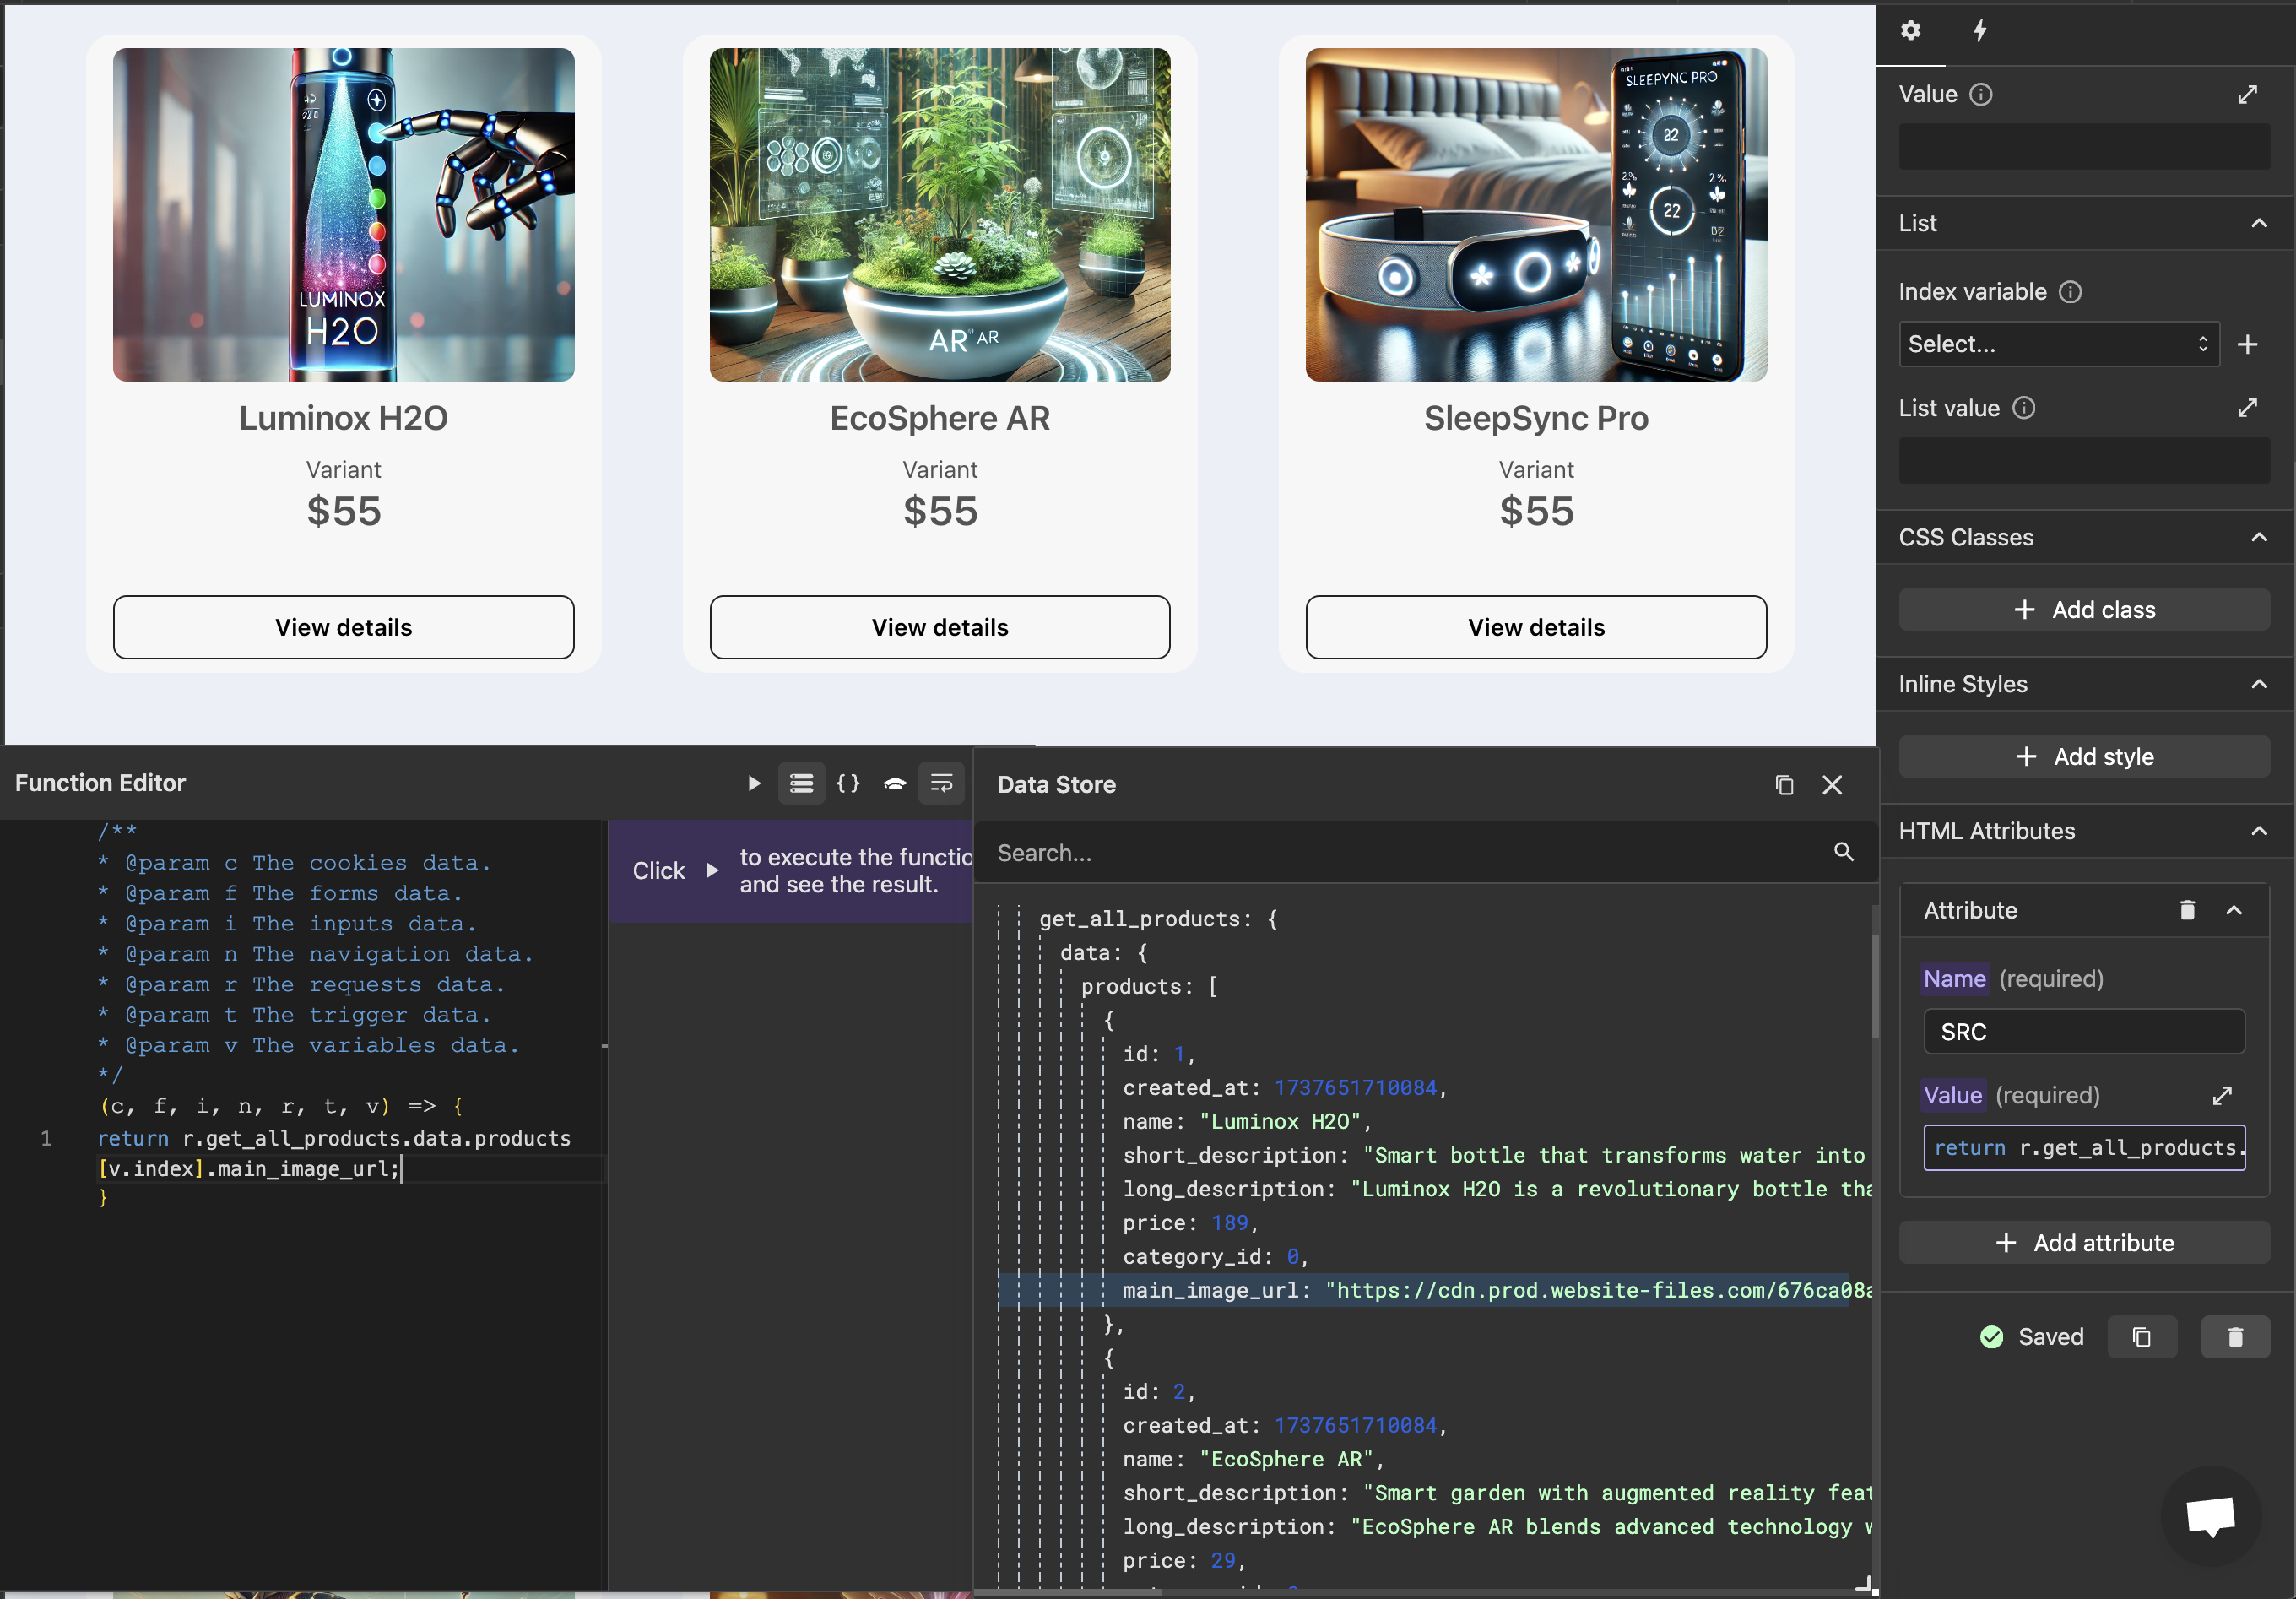Click View details for SleepSync Pro
2296x1599 pixels.
1536,627
